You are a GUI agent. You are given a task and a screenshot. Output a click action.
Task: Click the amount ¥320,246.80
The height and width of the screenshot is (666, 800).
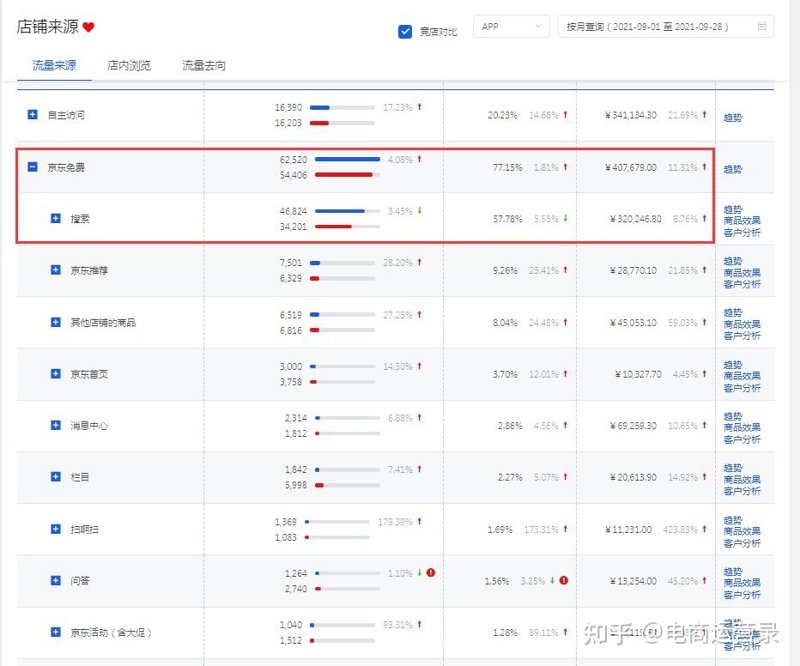636,219
